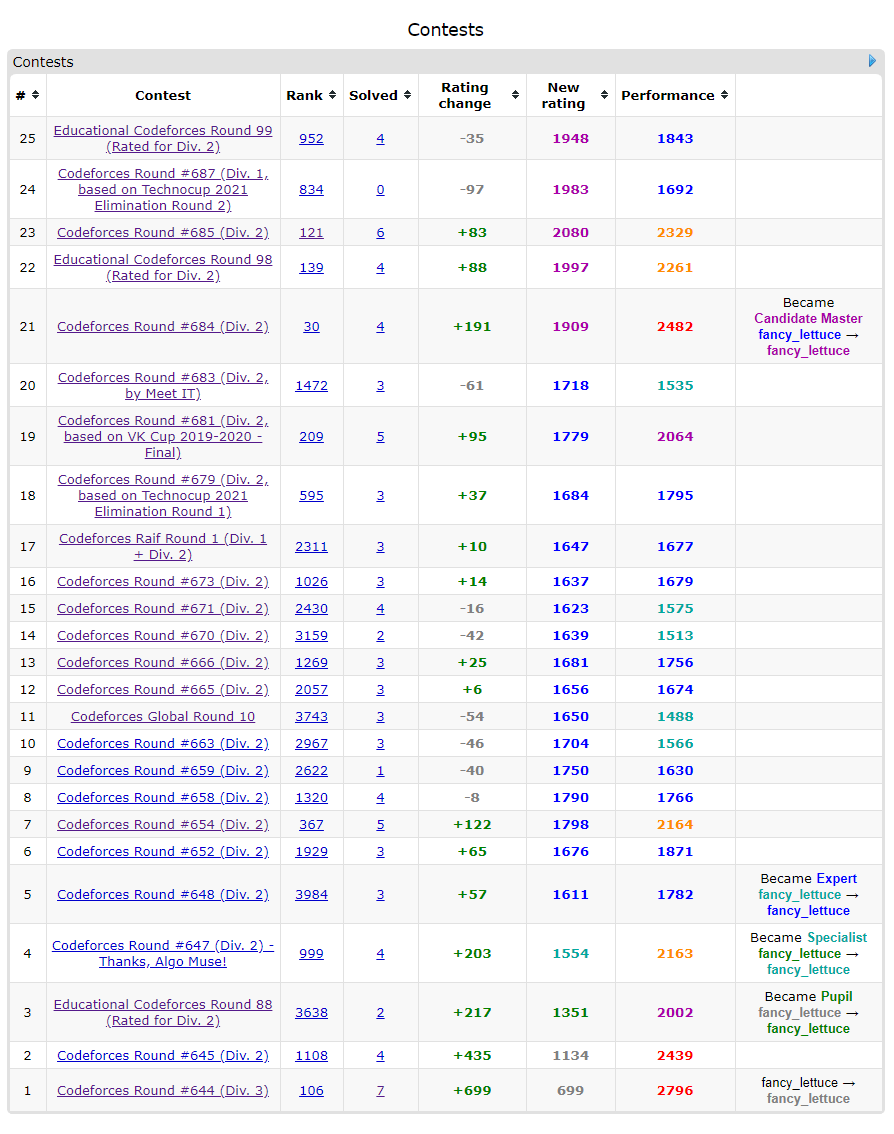Sort table by Rating change column
This screenshot has width=894, height=1134.
point(515,95)
